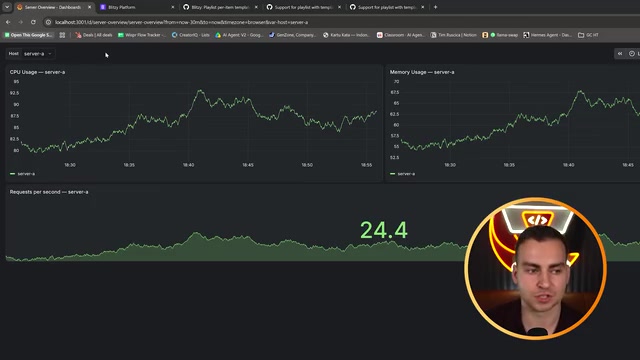Click the Host variable label
This screenshot has height=360, width=640.
point(13,53)
